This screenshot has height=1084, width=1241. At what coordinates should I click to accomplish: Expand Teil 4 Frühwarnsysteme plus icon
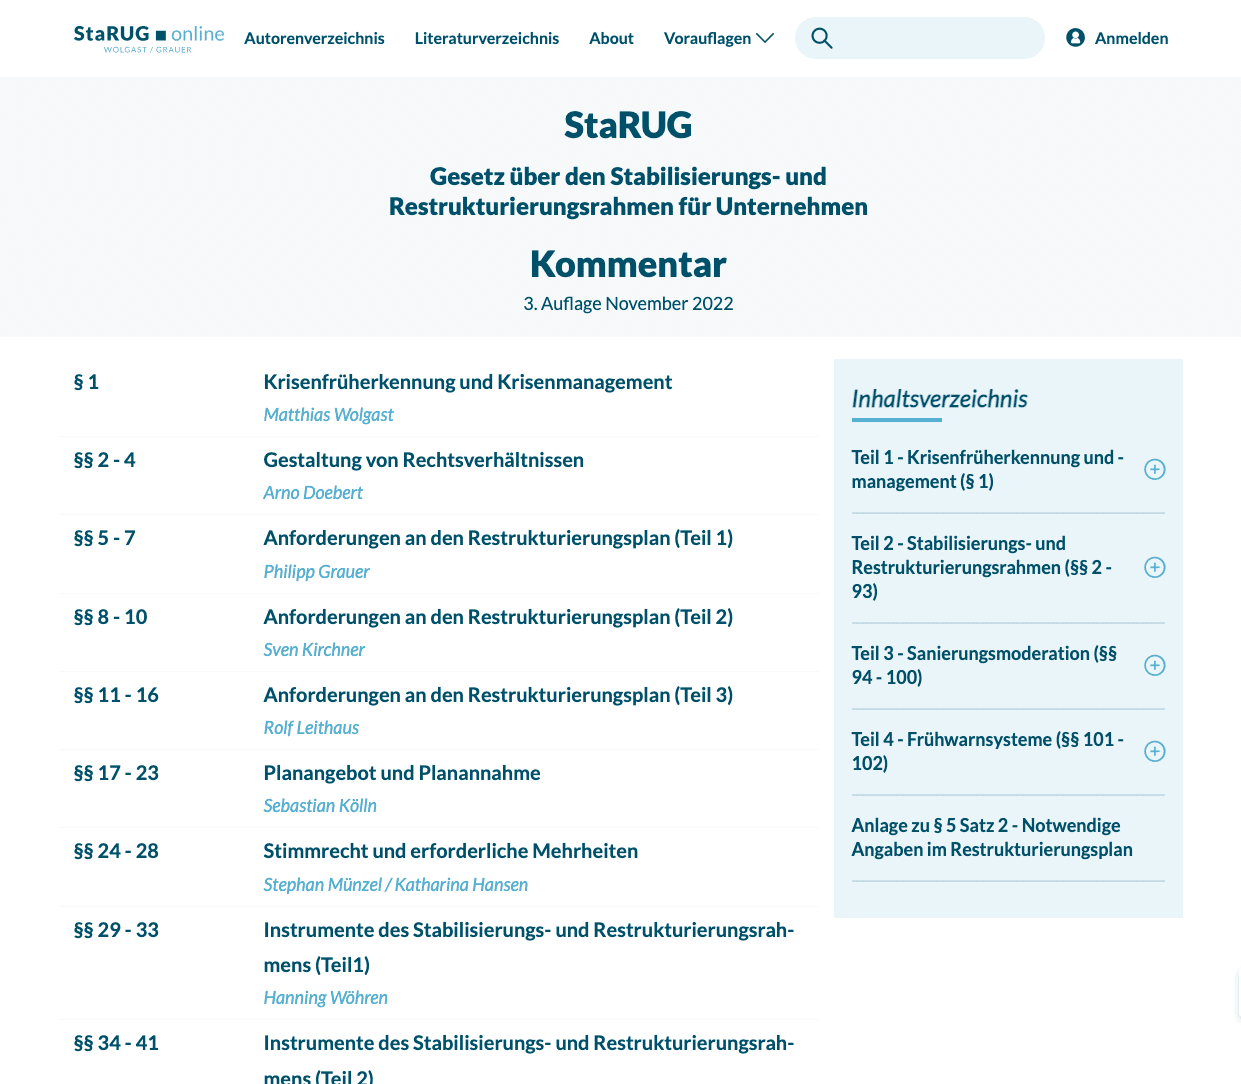pos(1154,751)
